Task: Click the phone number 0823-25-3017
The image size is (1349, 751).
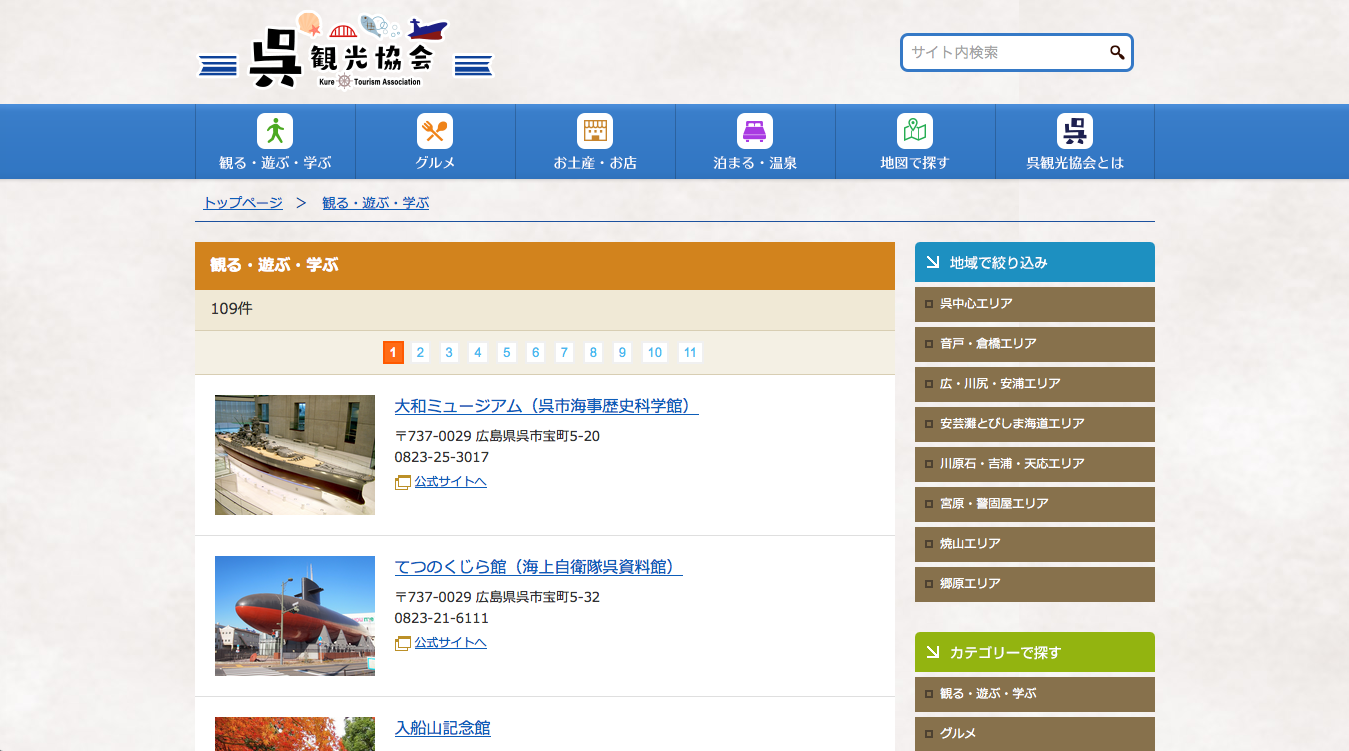Action: click(x=442, y=457)
